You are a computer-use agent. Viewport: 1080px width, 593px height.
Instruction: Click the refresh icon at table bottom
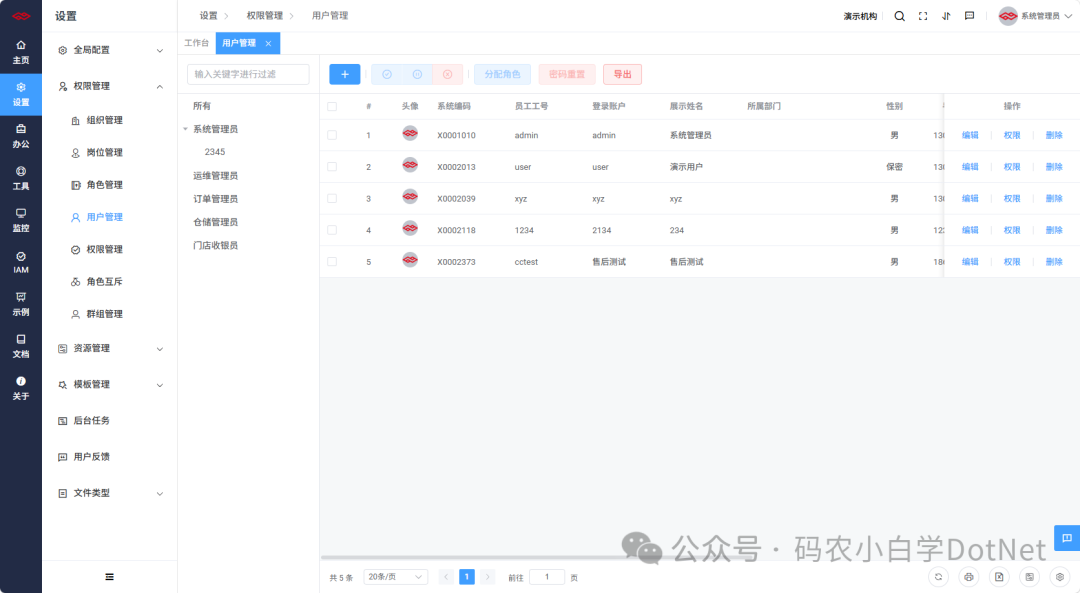[938, 577]
